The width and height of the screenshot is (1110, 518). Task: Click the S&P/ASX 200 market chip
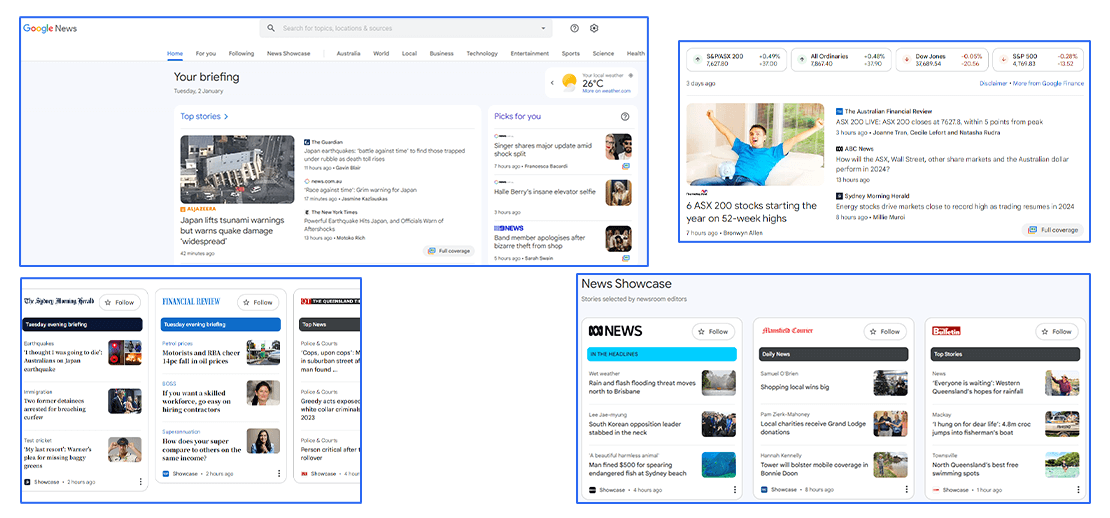pos(736,59)
